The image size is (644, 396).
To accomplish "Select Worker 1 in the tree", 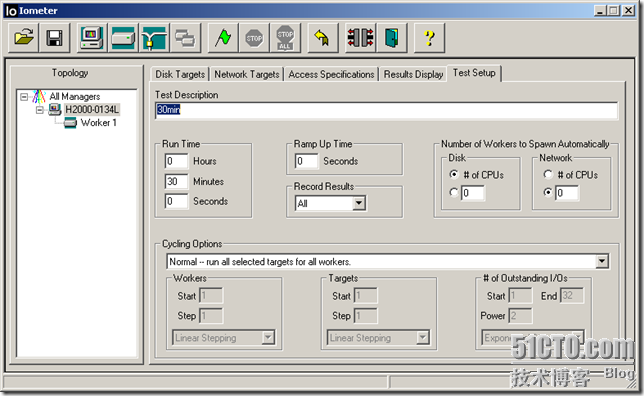I will 99,123.
